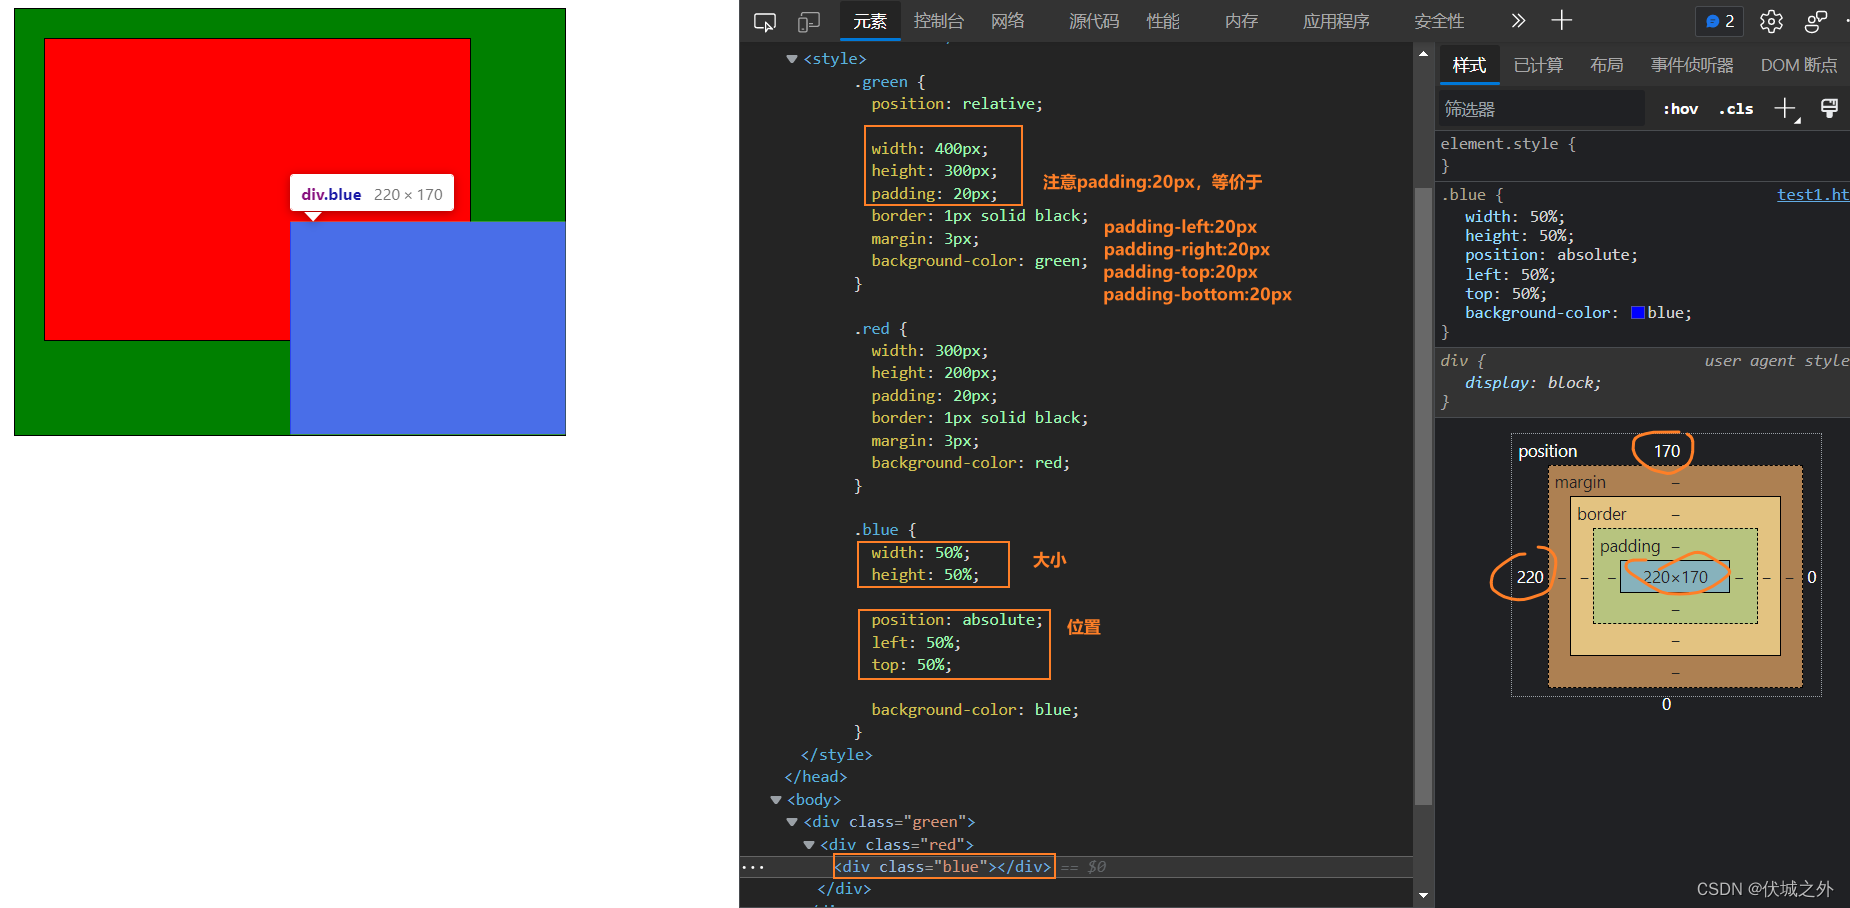Click the blue div in page preview
This screenshot has height=908, width=1850.
[x=427, y=327]
